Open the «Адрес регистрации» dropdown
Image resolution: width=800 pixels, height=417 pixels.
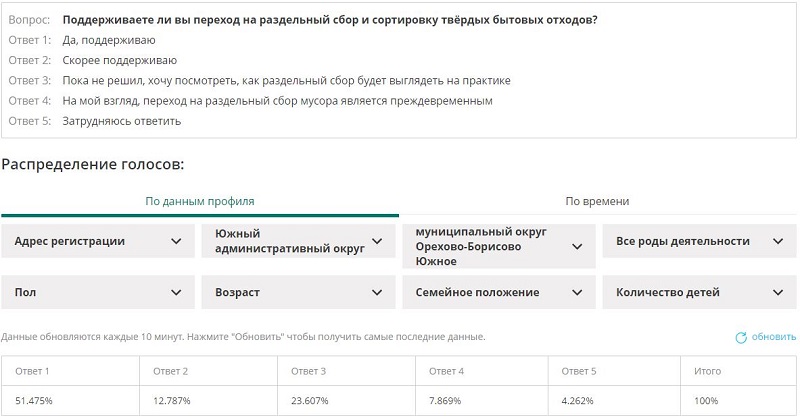(x=97, y=241)
